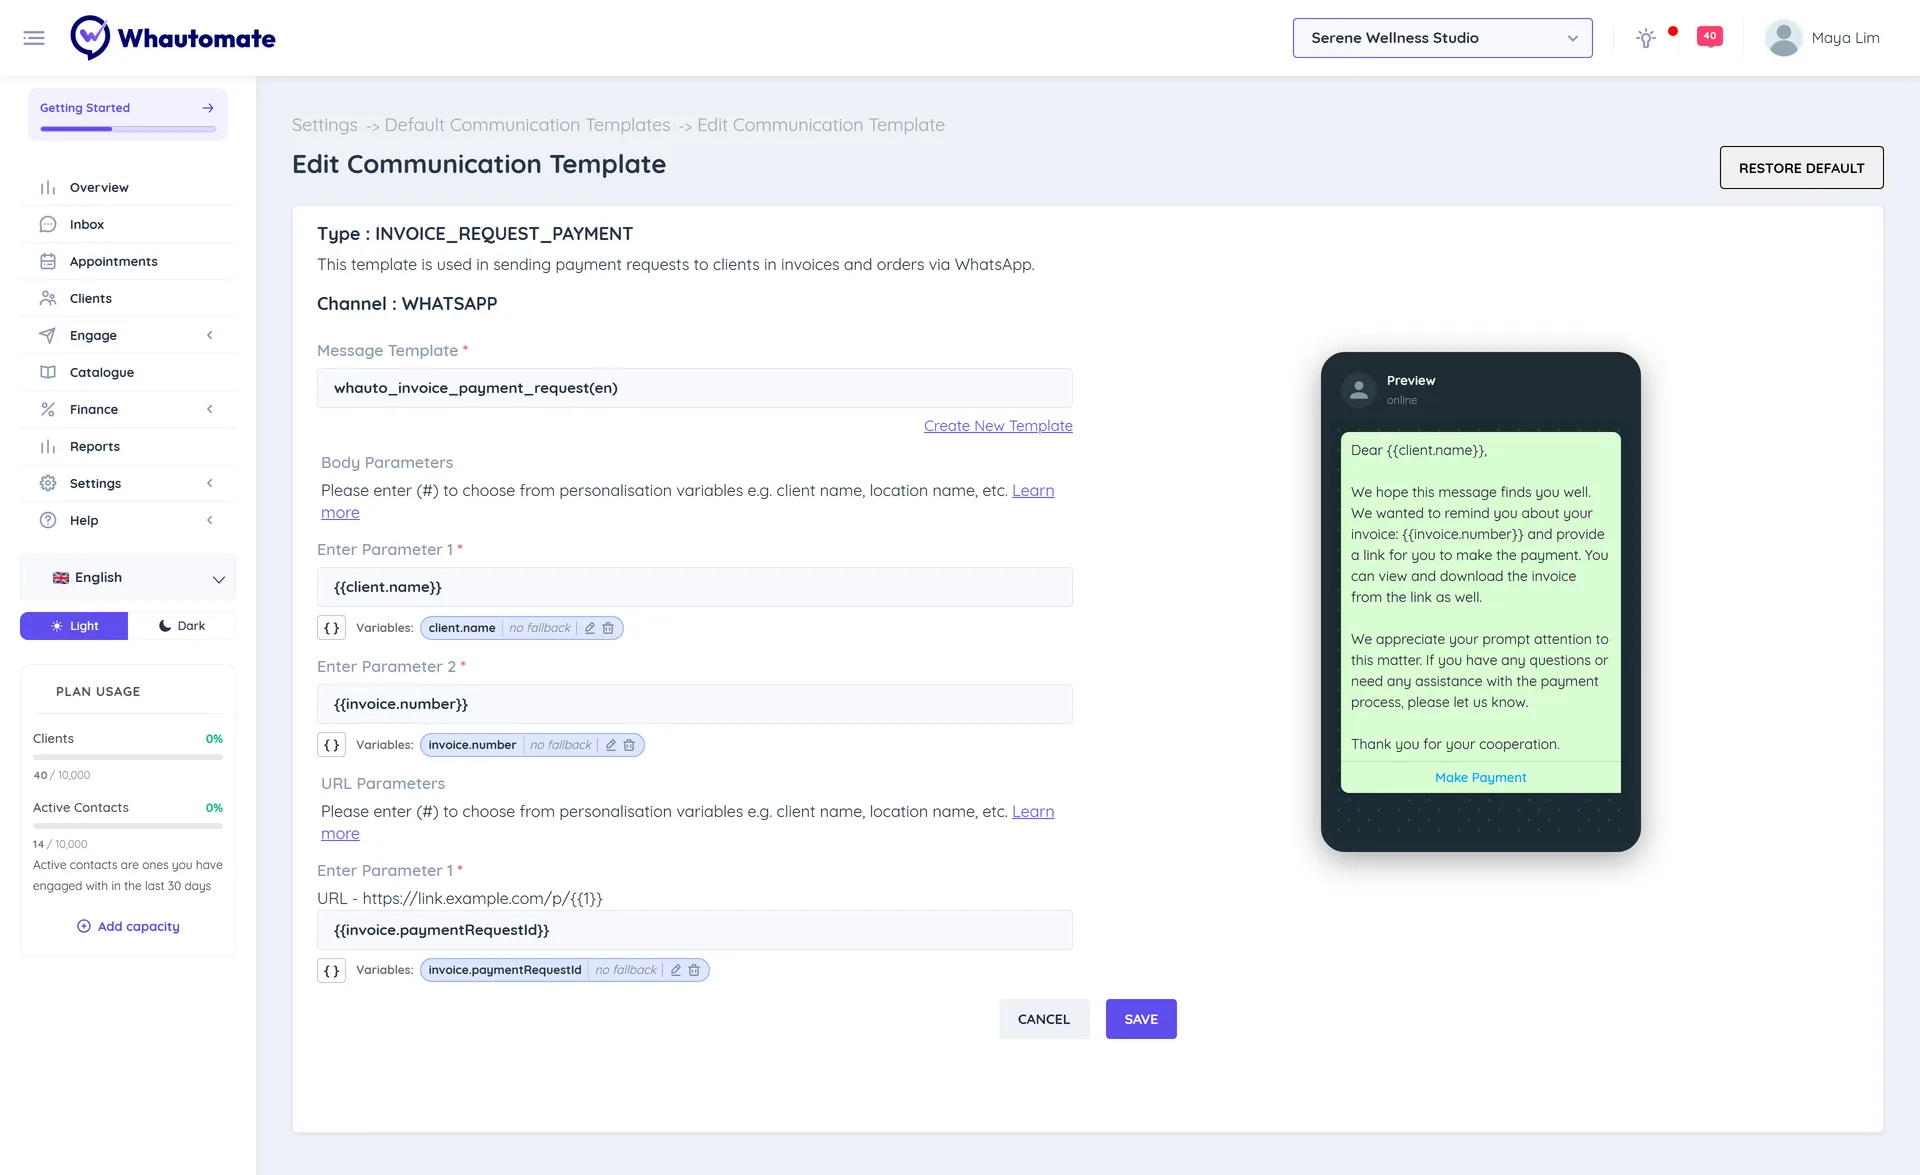1920x1175 pixels.
Task: Expand the Settings submenu chevron
Action: tap(210, 484)
